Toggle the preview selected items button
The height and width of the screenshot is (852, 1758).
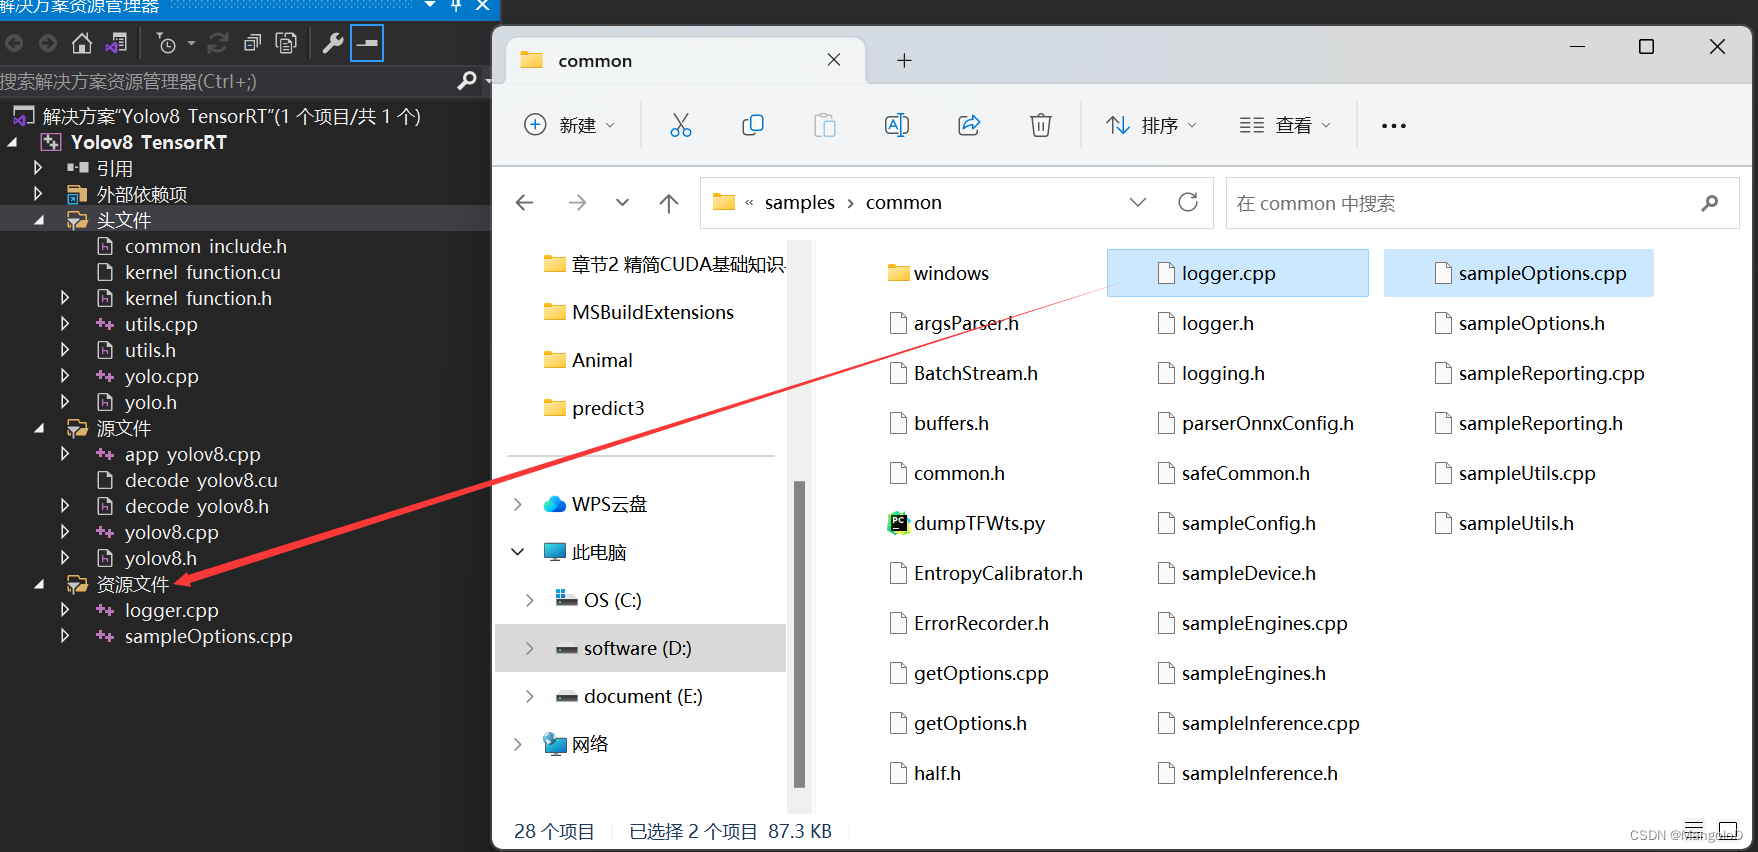tap(367, 43)
